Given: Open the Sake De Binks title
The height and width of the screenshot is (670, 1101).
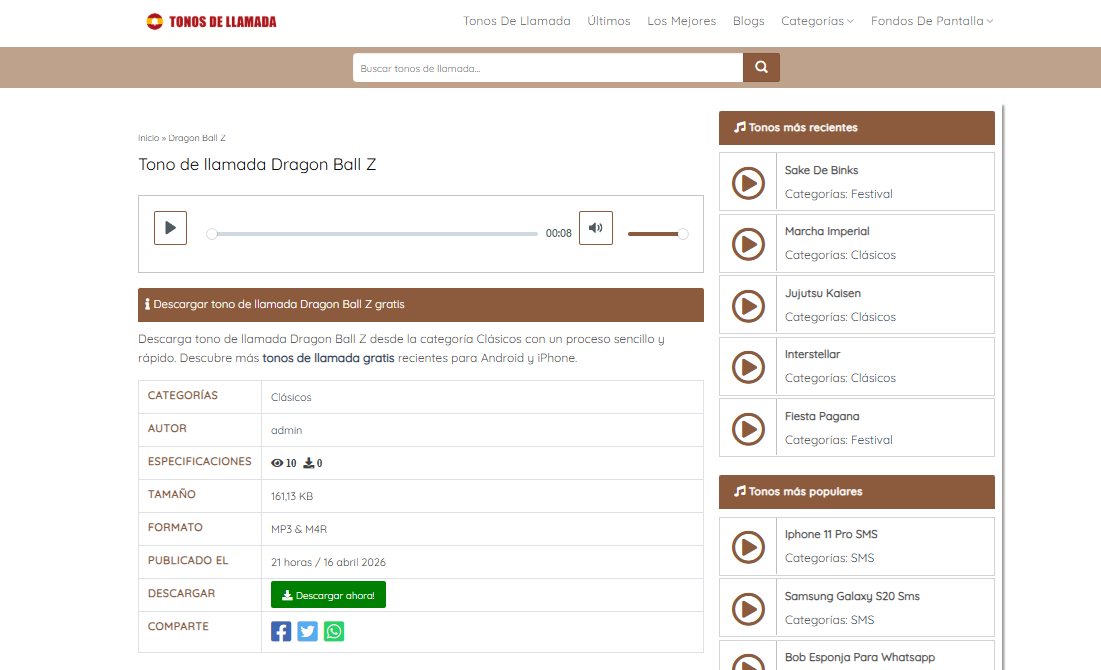Looking at the screenshot, I should tap(822, 171).
